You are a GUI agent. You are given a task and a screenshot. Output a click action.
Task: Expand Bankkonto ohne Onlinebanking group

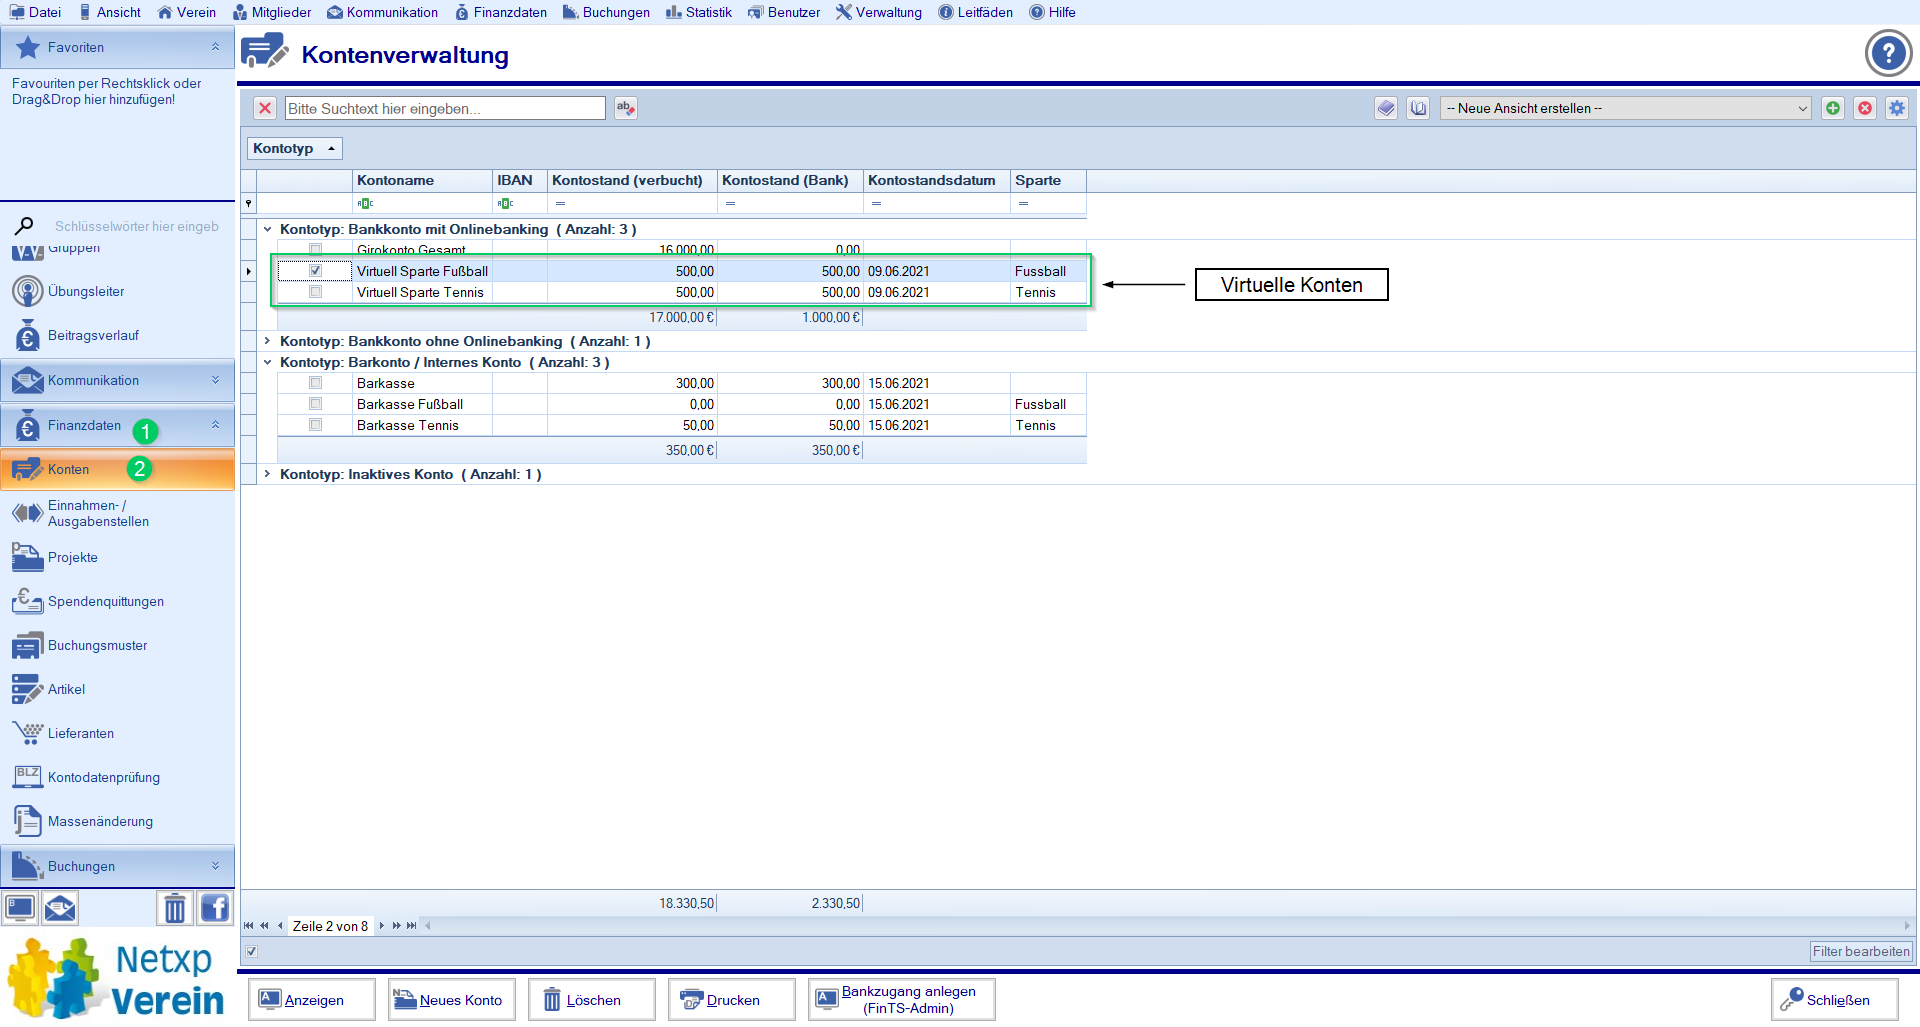pyautogui.click(x=267, y=341)
